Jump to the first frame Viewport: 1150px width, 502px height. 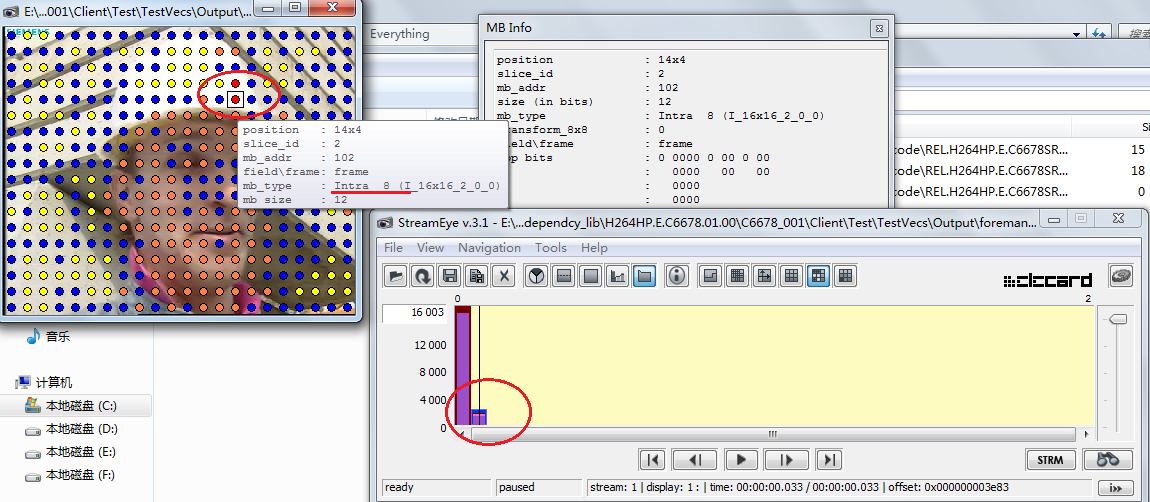click(652, 460)
